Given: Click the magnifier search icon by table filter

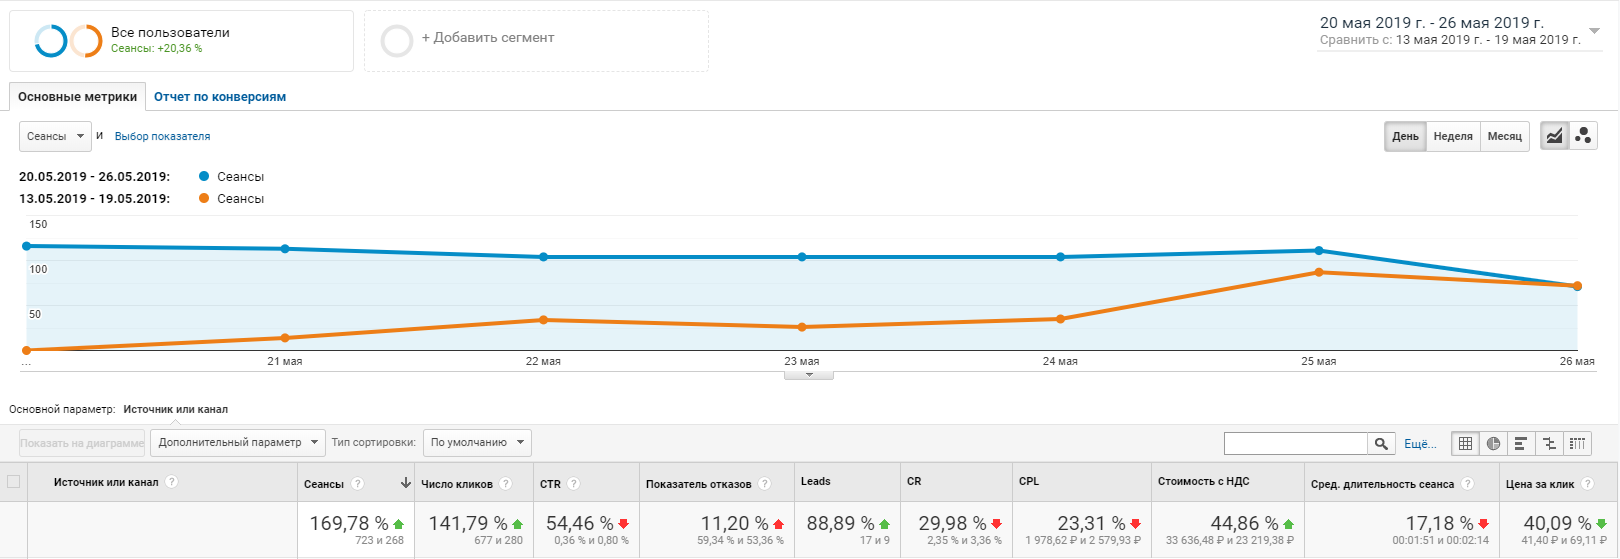Looking at the screenshot, I should click(1381, 443).
